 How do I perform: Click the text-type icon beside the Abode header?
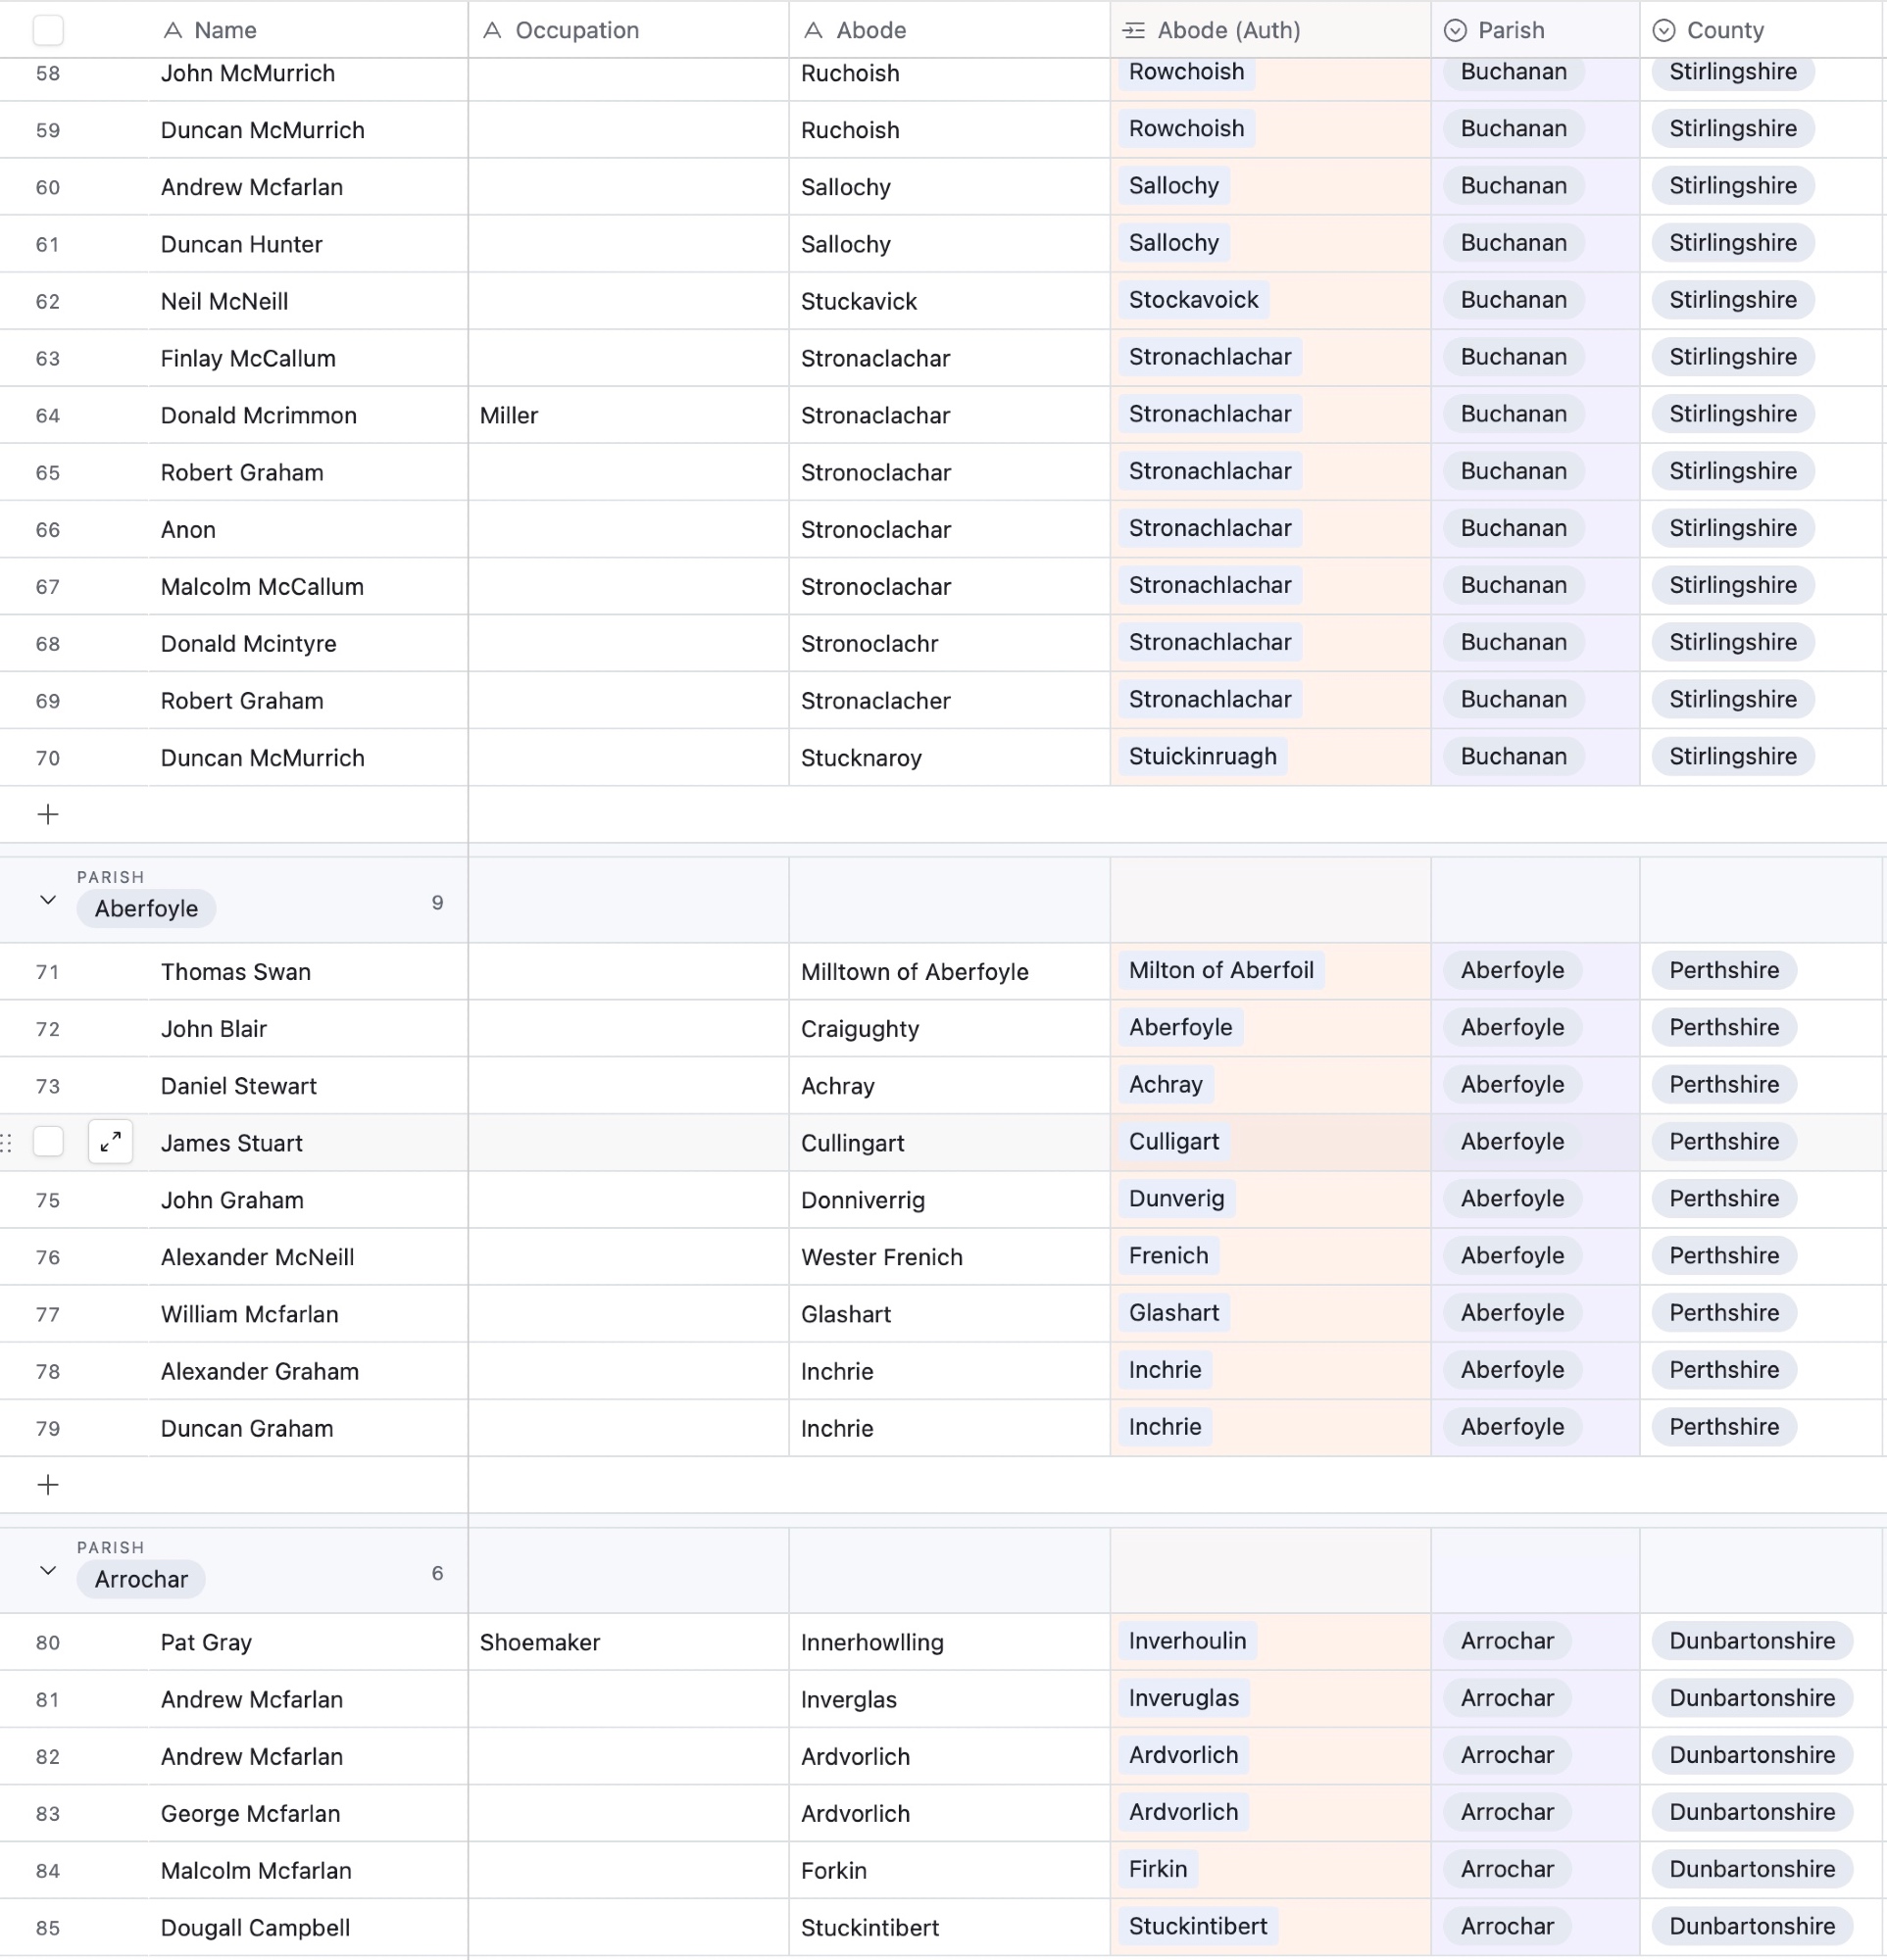[x=814, y=30]
